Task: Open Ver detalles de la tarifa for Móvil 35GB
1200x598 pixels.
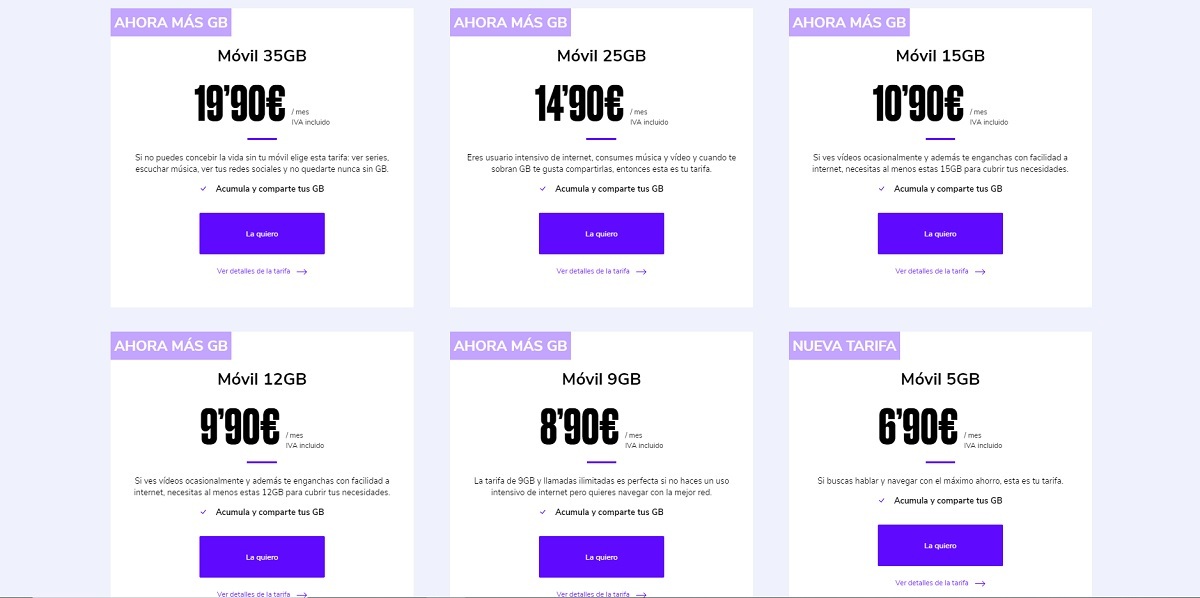Action: click(x=255, y=271)
